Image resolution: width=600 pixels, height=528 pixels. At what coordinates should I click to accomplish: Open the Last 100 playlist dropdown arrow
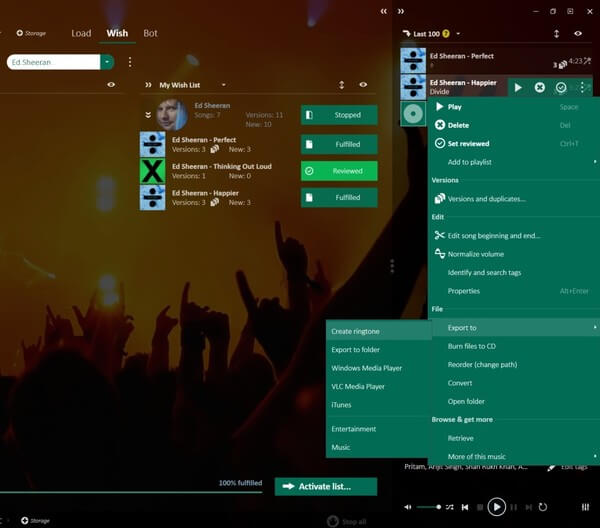pyautogui.click(x=458, y=34)
